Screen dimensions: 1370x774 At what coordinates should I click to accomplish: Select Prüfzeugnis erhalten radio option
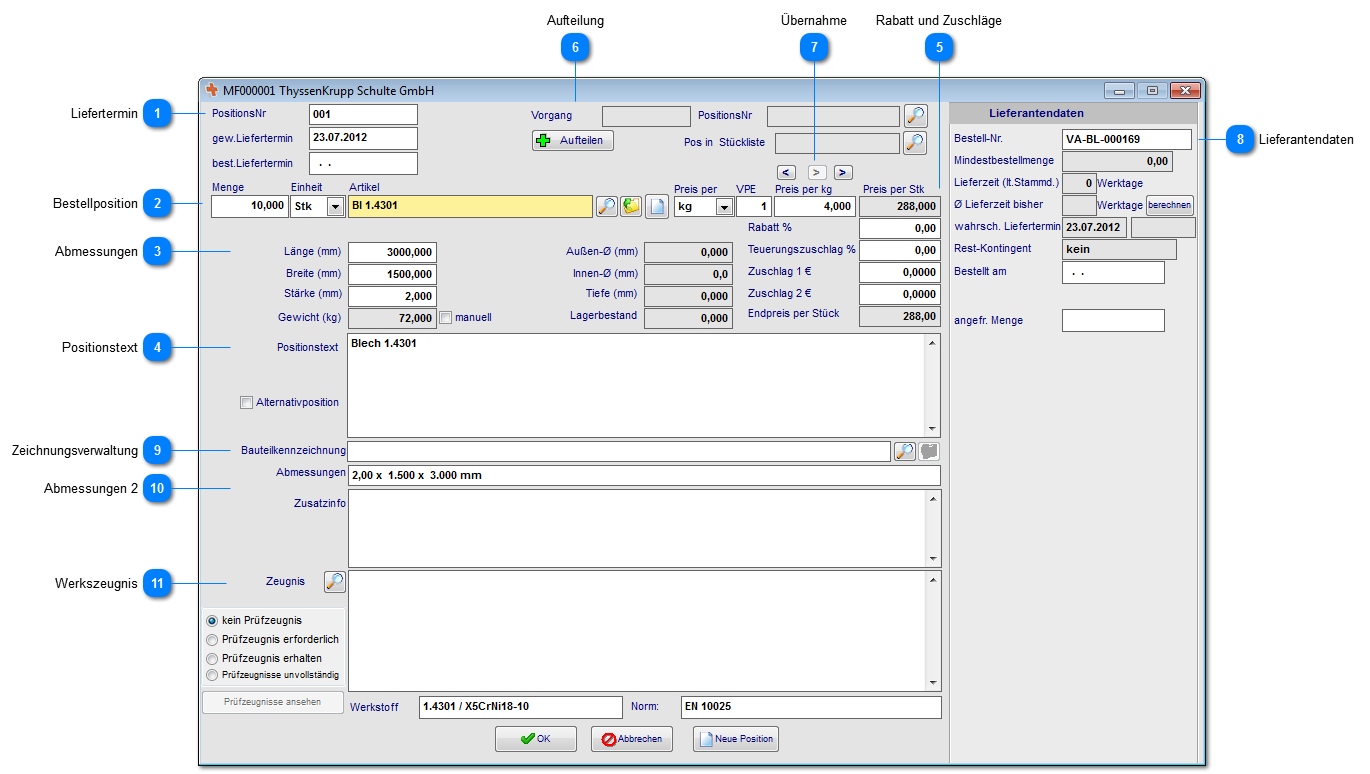(x=212, y=659)
